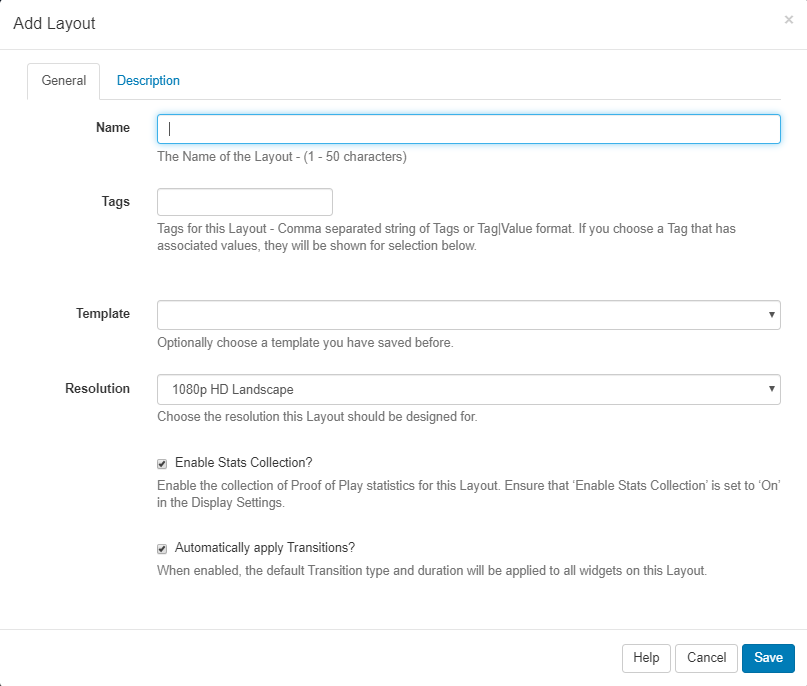807x686 pixels.
Task: Save the new layout
Action: coord(768,658)
